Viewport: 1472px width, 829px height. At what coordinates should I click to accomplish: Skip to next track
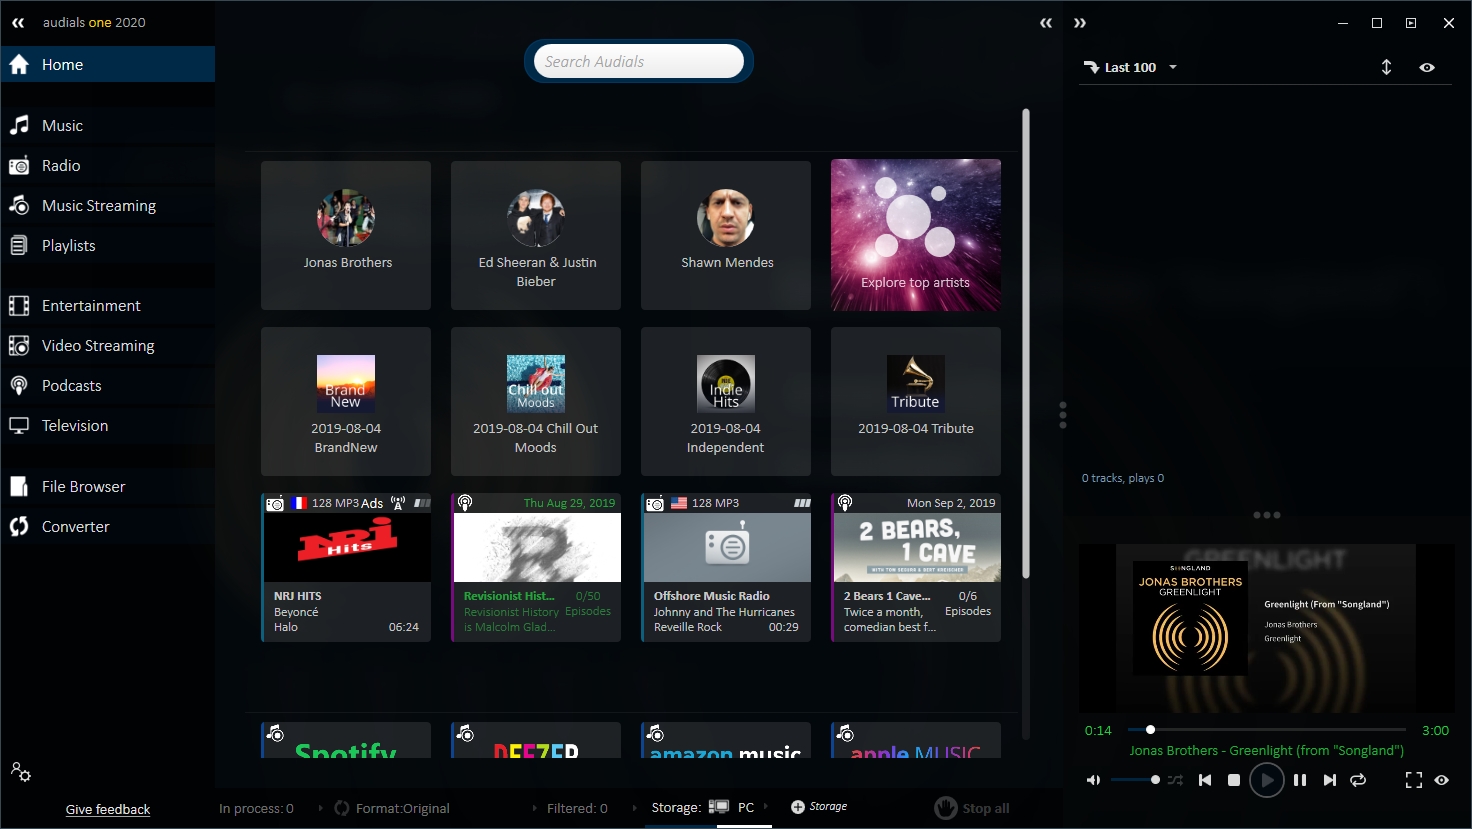pos(1329,780)
